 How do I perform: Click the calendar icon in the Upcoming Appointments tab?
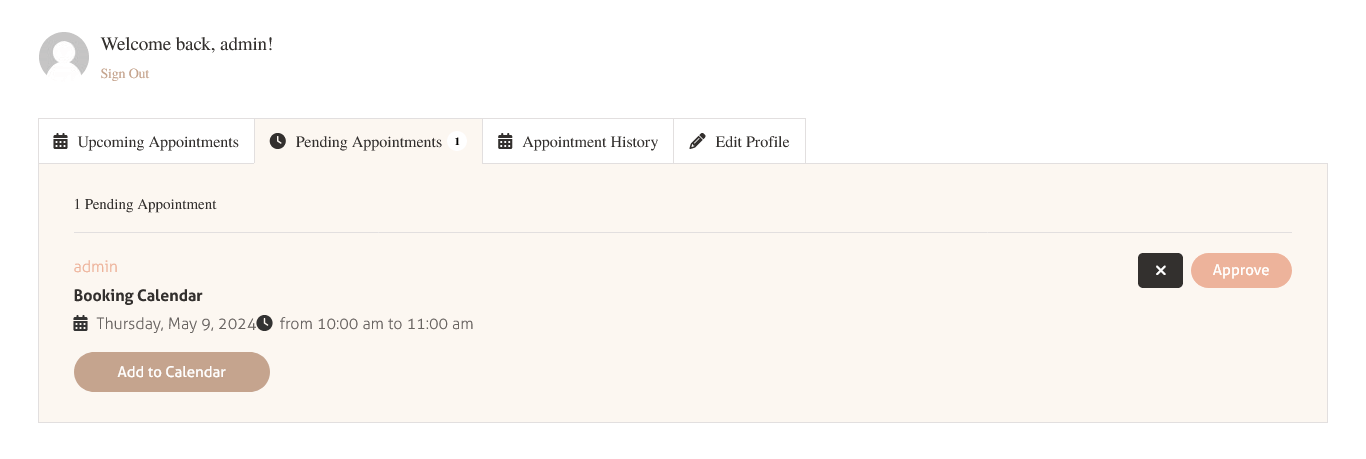(61, 142)
